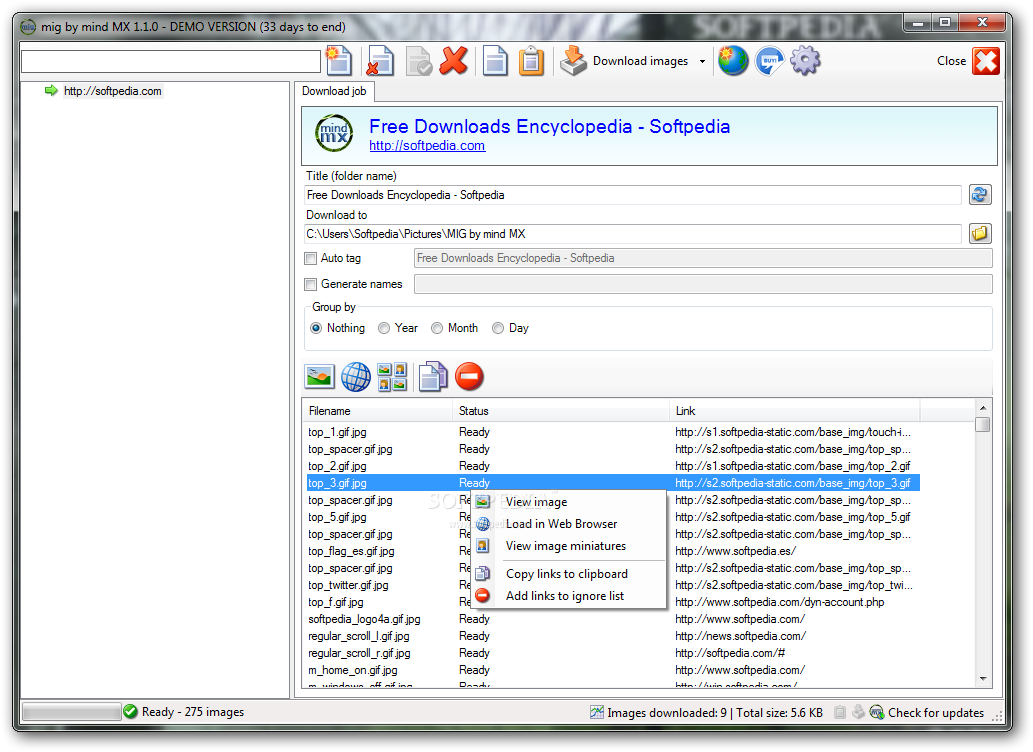The width and height of the screenshot is (1033, 752).
Task: Click the view image miniatures grid icon
Action: click(393, 377)
